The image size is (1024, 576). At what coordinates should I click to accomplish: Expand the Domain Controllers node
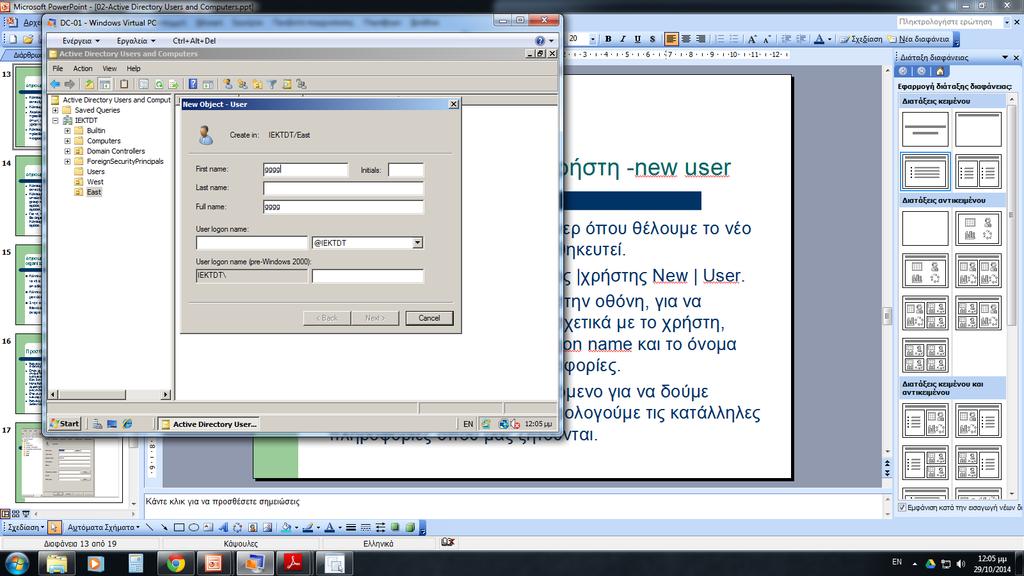(67, 151)
